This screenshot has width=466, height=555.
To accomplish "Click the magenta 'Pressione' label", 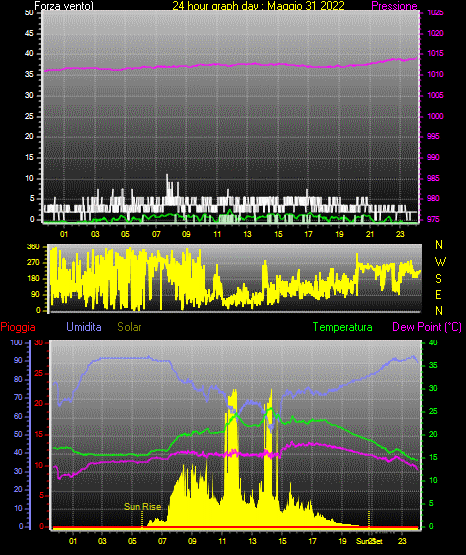I will coord(394,6).
